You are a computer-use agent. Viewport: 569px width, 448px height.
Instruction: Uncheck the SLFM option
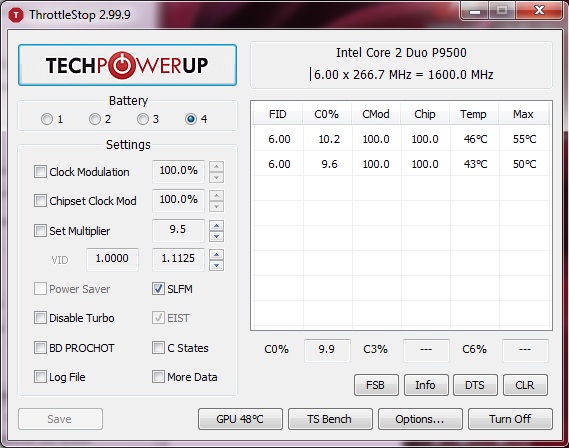click(158, 289)
